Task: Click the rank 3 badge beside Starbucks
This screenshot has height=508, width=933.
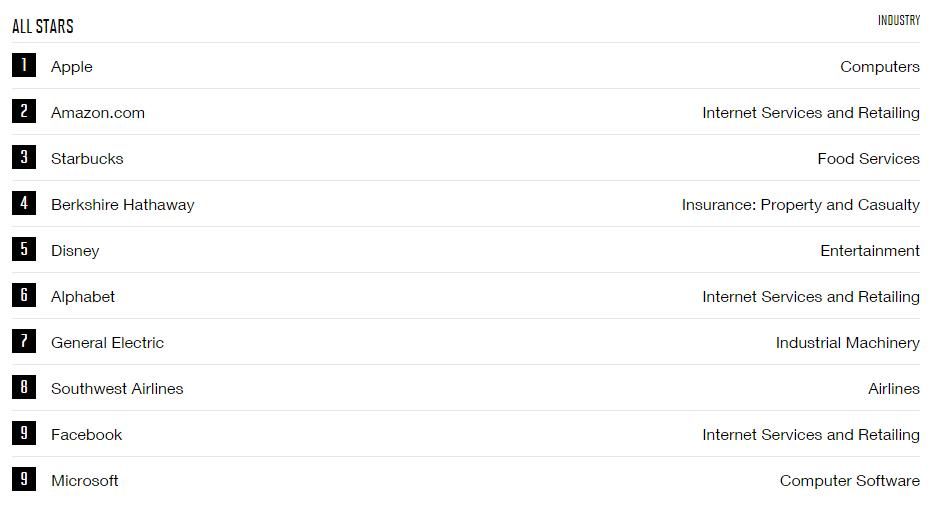Action: coord(24,158)
